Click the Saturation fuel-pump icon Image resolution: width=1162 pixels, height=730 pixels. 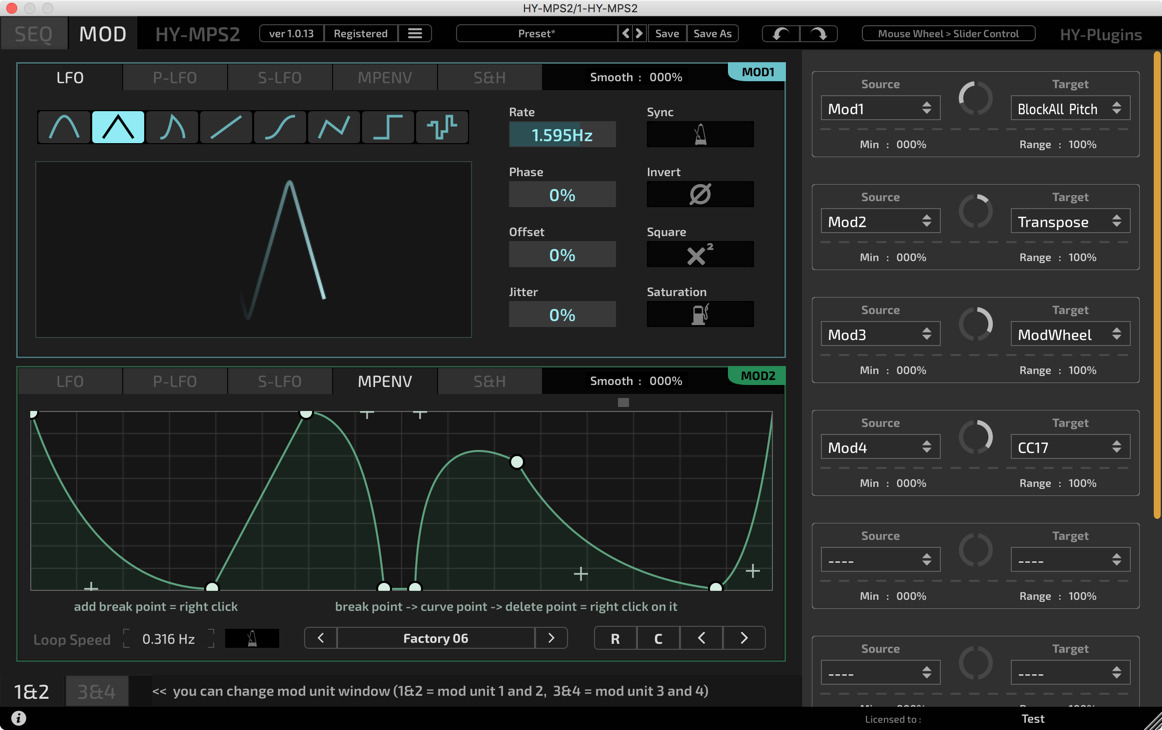(x=700, y=314)
